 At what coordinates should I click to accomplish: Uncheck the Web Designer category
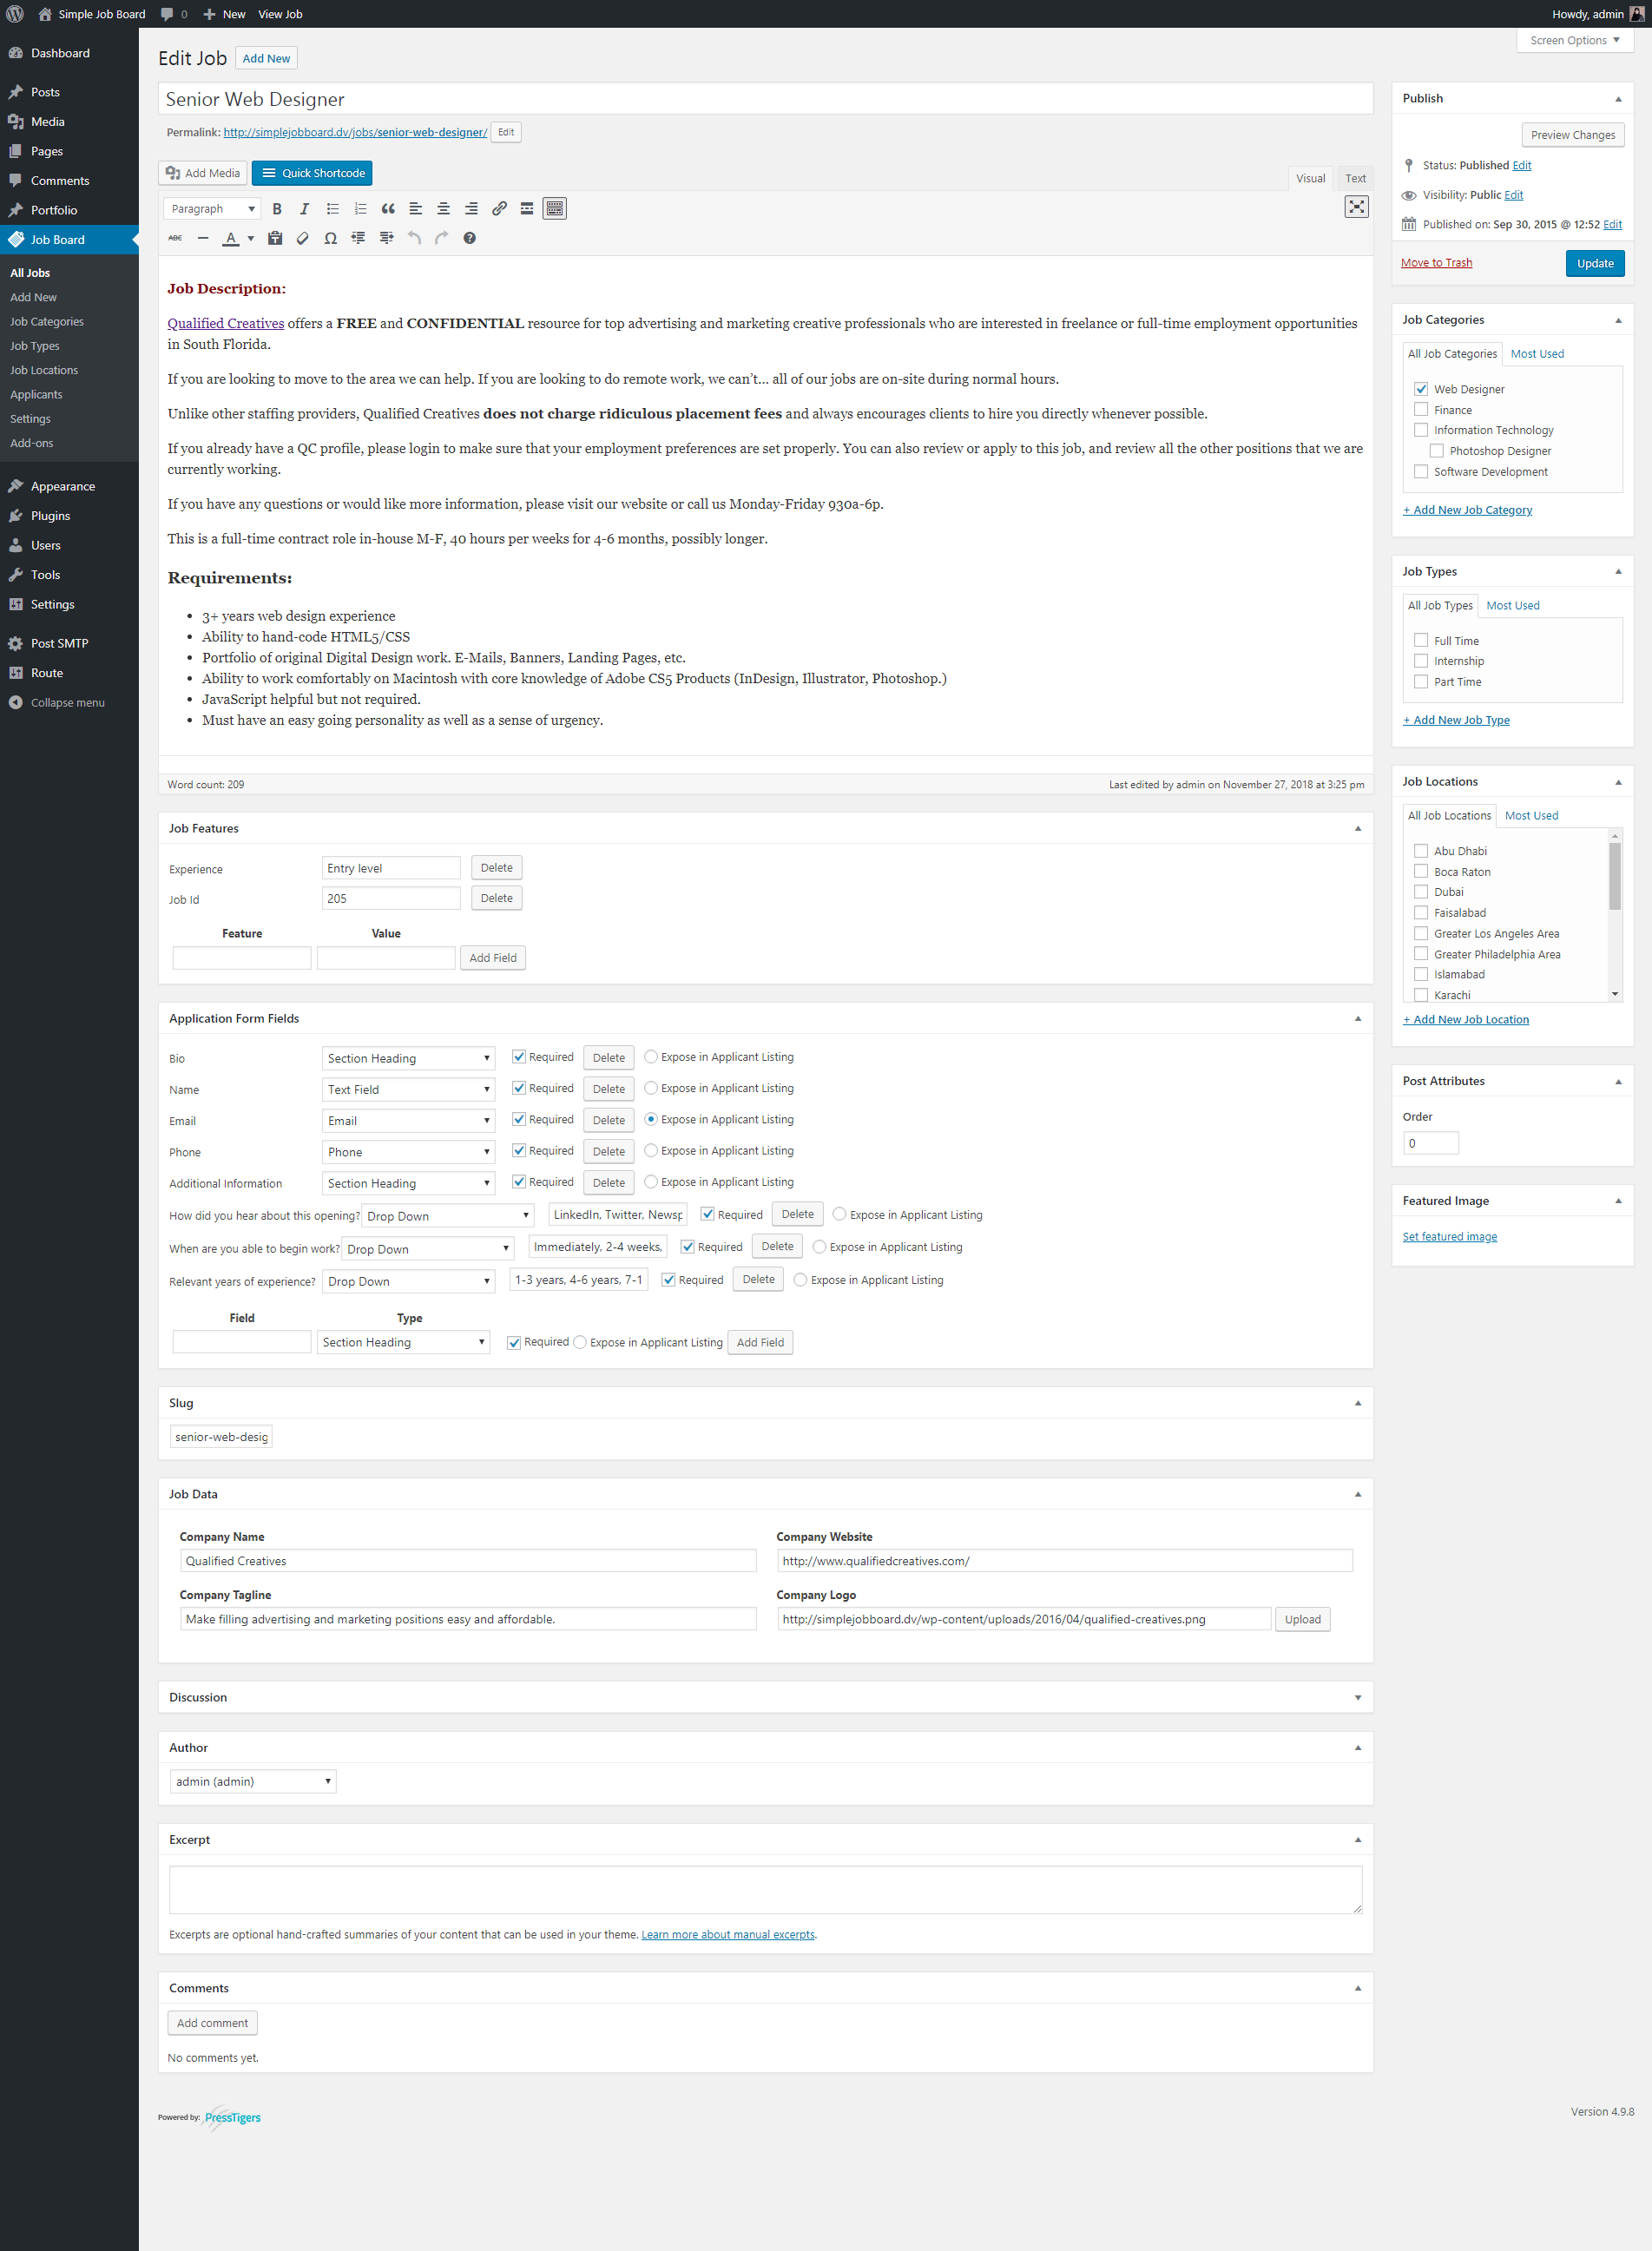[x=1420, y=389]
